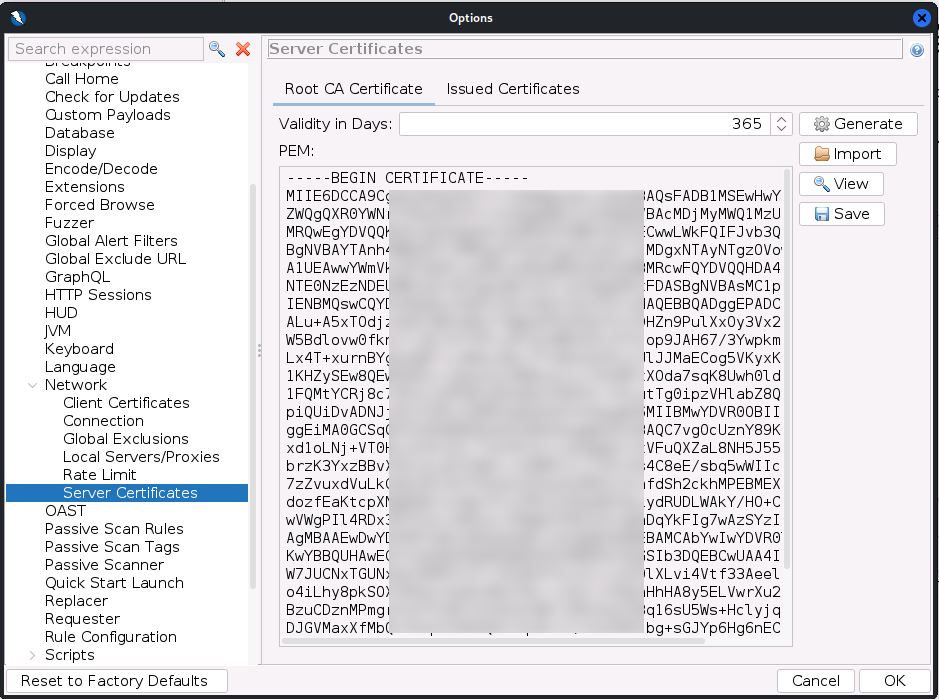Click the search magnifier icon
The width and height of the screenshot is (939, 699).
click(217, 49)
